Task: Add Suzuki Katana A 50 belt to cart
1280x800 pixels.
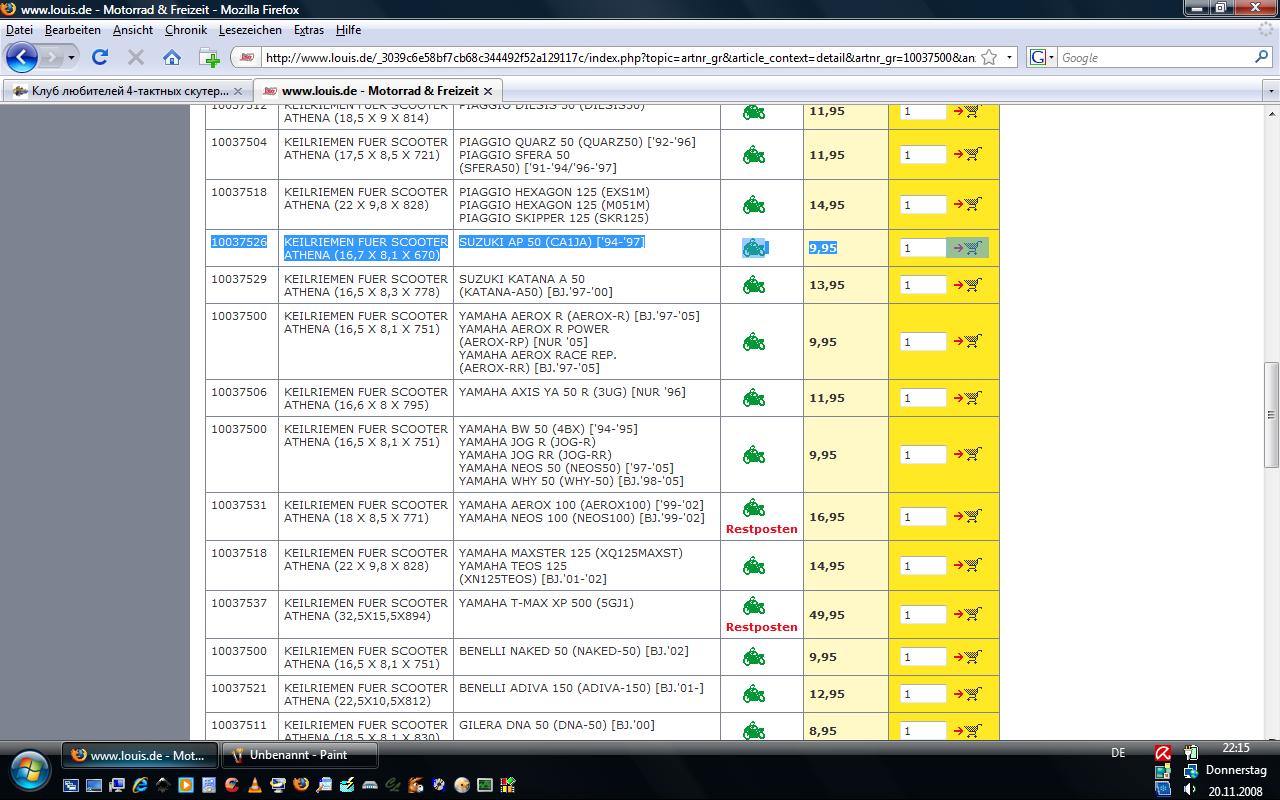Action: click(x=968, y=285)
